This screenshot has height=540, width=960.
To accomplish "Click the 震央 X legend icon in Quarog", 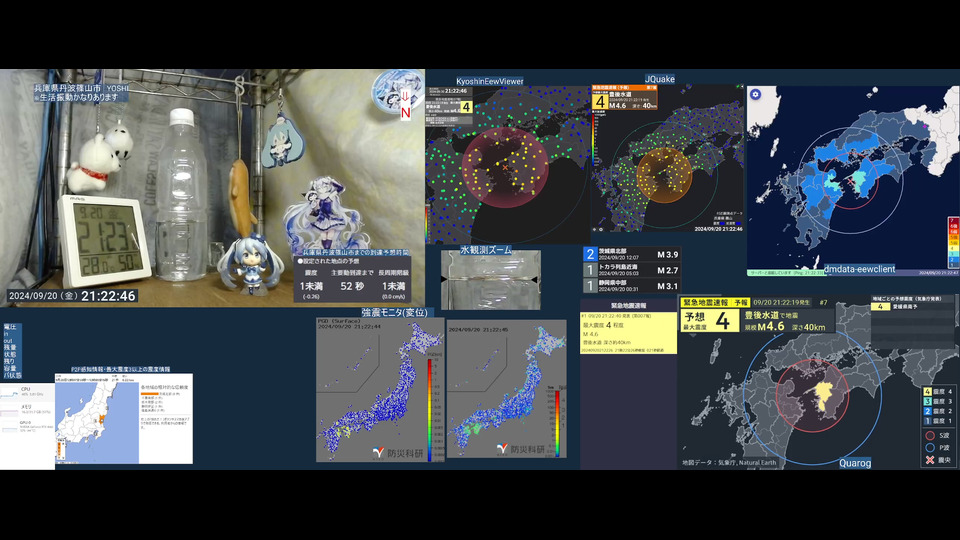I will (930, 460).
